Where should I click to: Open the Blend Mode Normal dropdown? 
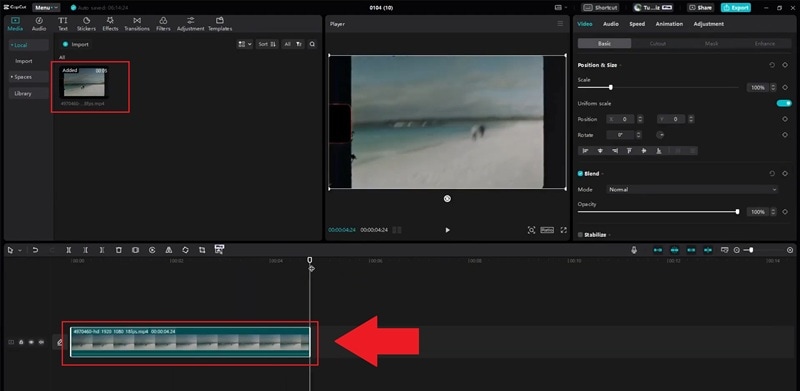[x=692, y=189]
